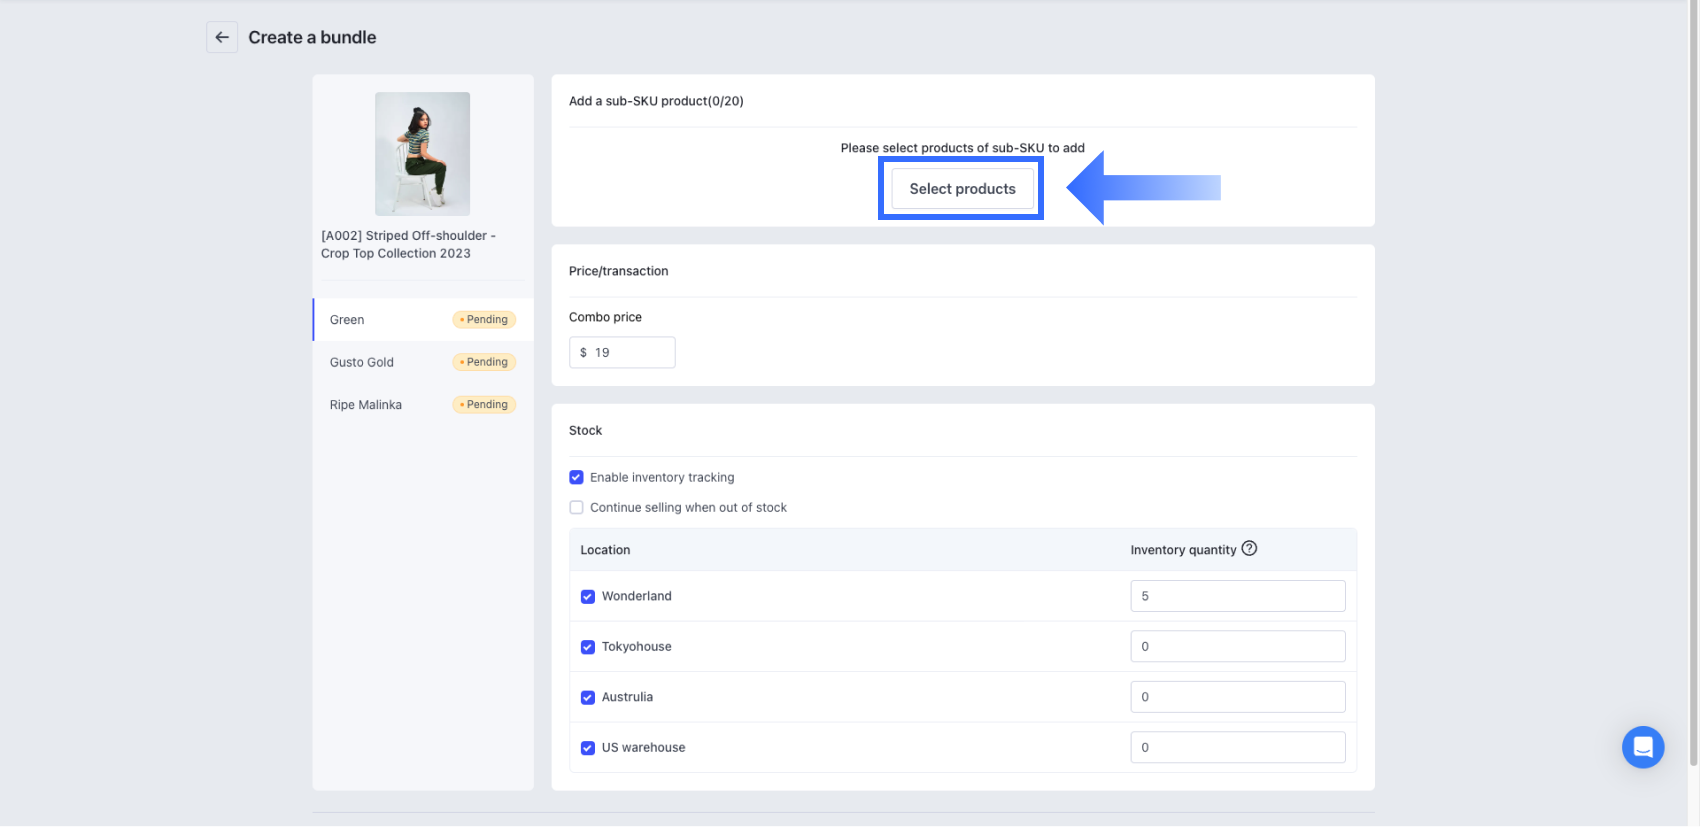The height and width of the screenshot is (827, 1700).
Task: Uncheck the Austrulia location checkbox
Action: tap(588, 697)
